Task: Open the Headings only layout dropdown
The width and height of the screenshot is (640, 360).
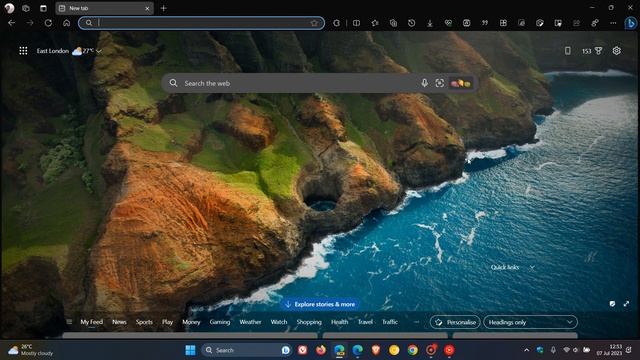Action: click(530, 322)
